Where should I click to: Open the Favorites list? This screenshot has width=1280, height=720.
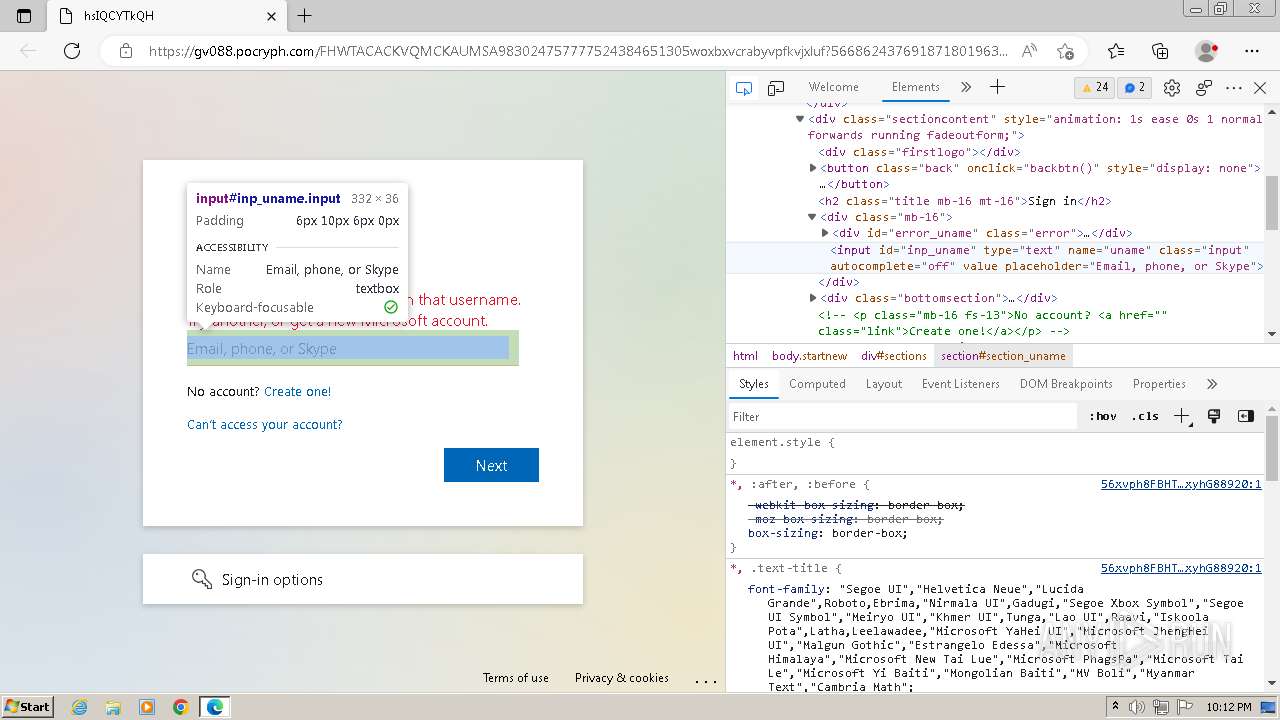point(1116,51)
